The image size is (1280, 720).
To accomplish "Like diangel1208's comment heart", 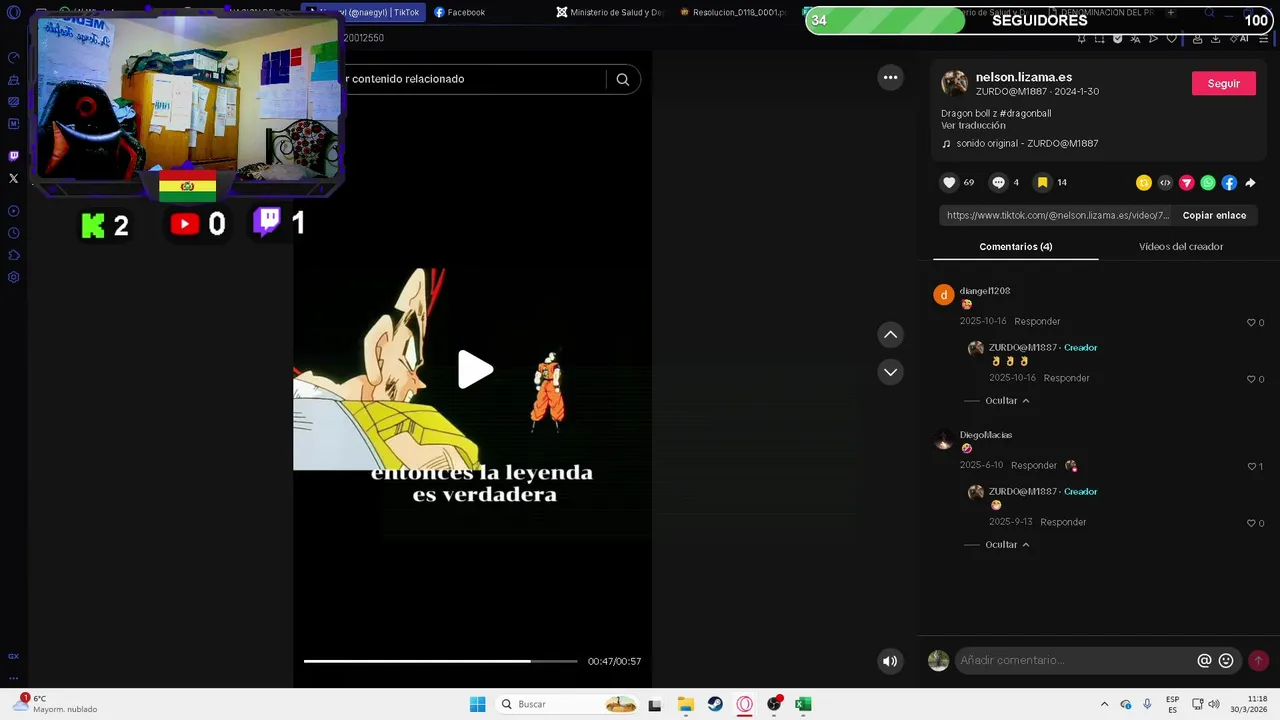I will tap(1250, 323).
